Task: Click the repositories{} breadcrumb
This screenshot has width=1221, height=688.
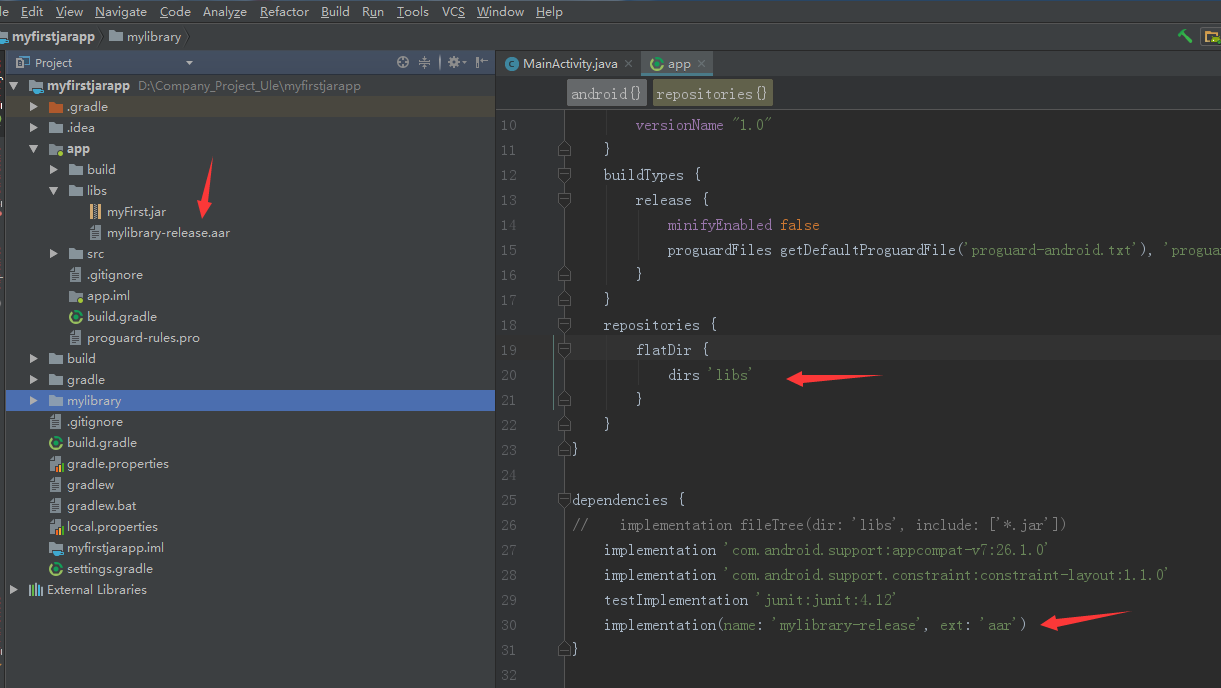Action: 713,94
